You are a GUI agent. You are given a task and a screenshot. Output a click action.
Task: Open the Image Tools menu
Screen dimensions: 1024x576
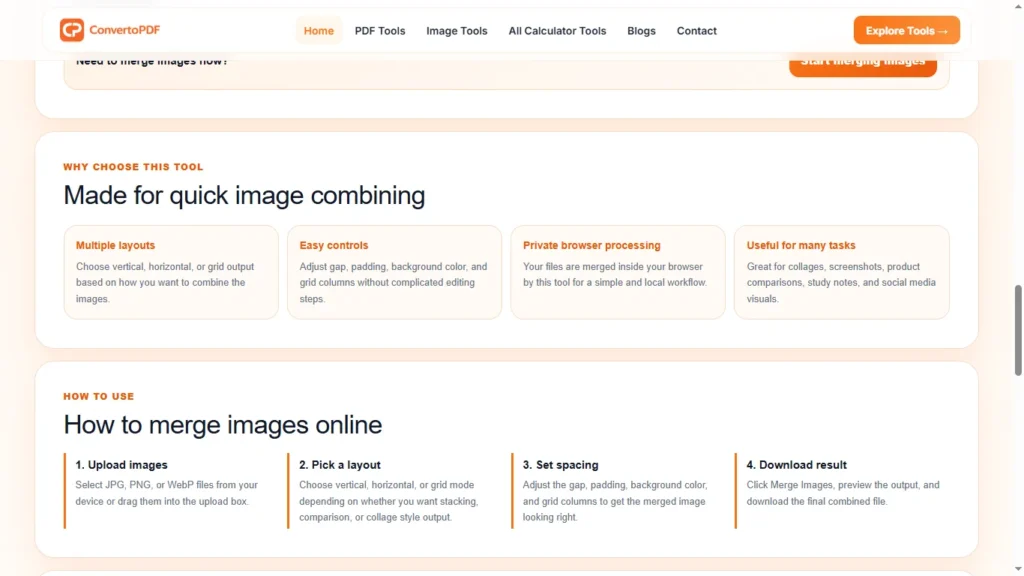[456, 31]
